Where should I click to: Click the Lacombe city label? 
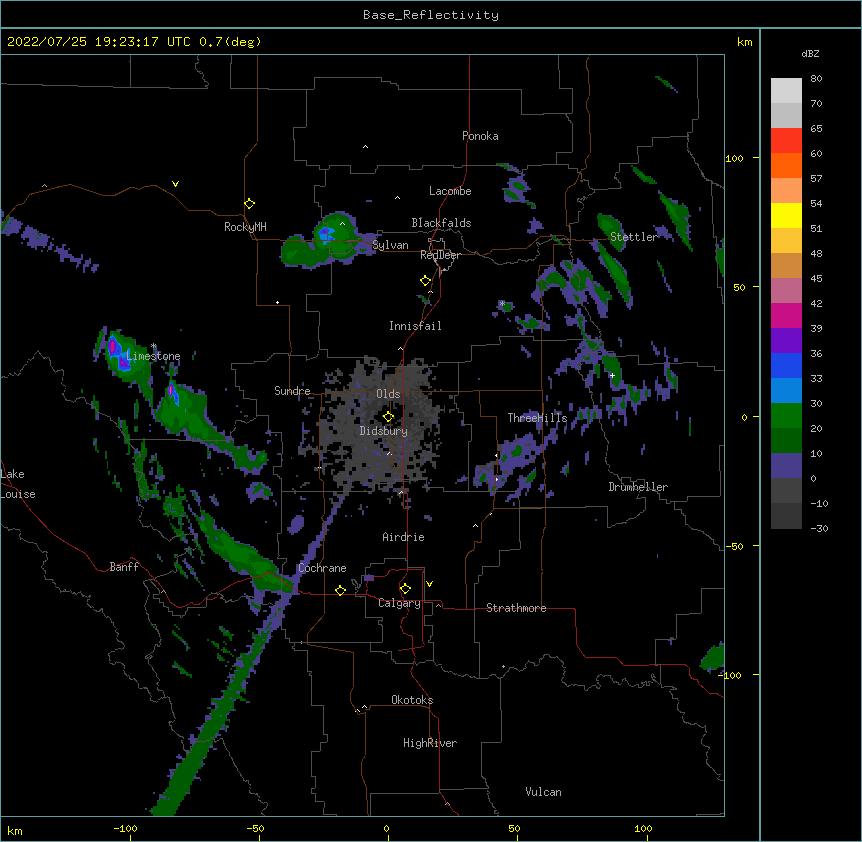450,191
